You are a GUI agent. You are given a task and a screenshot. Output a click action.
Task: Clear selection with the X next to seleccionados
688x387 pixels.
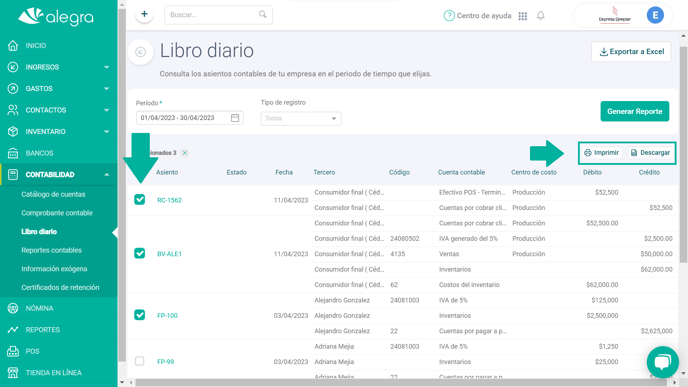[x=185, y=153]
